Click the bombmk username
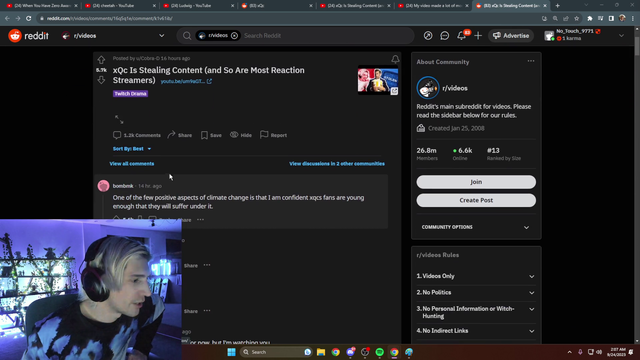Screen dimensions: 640x360 [x=123, y=186]
